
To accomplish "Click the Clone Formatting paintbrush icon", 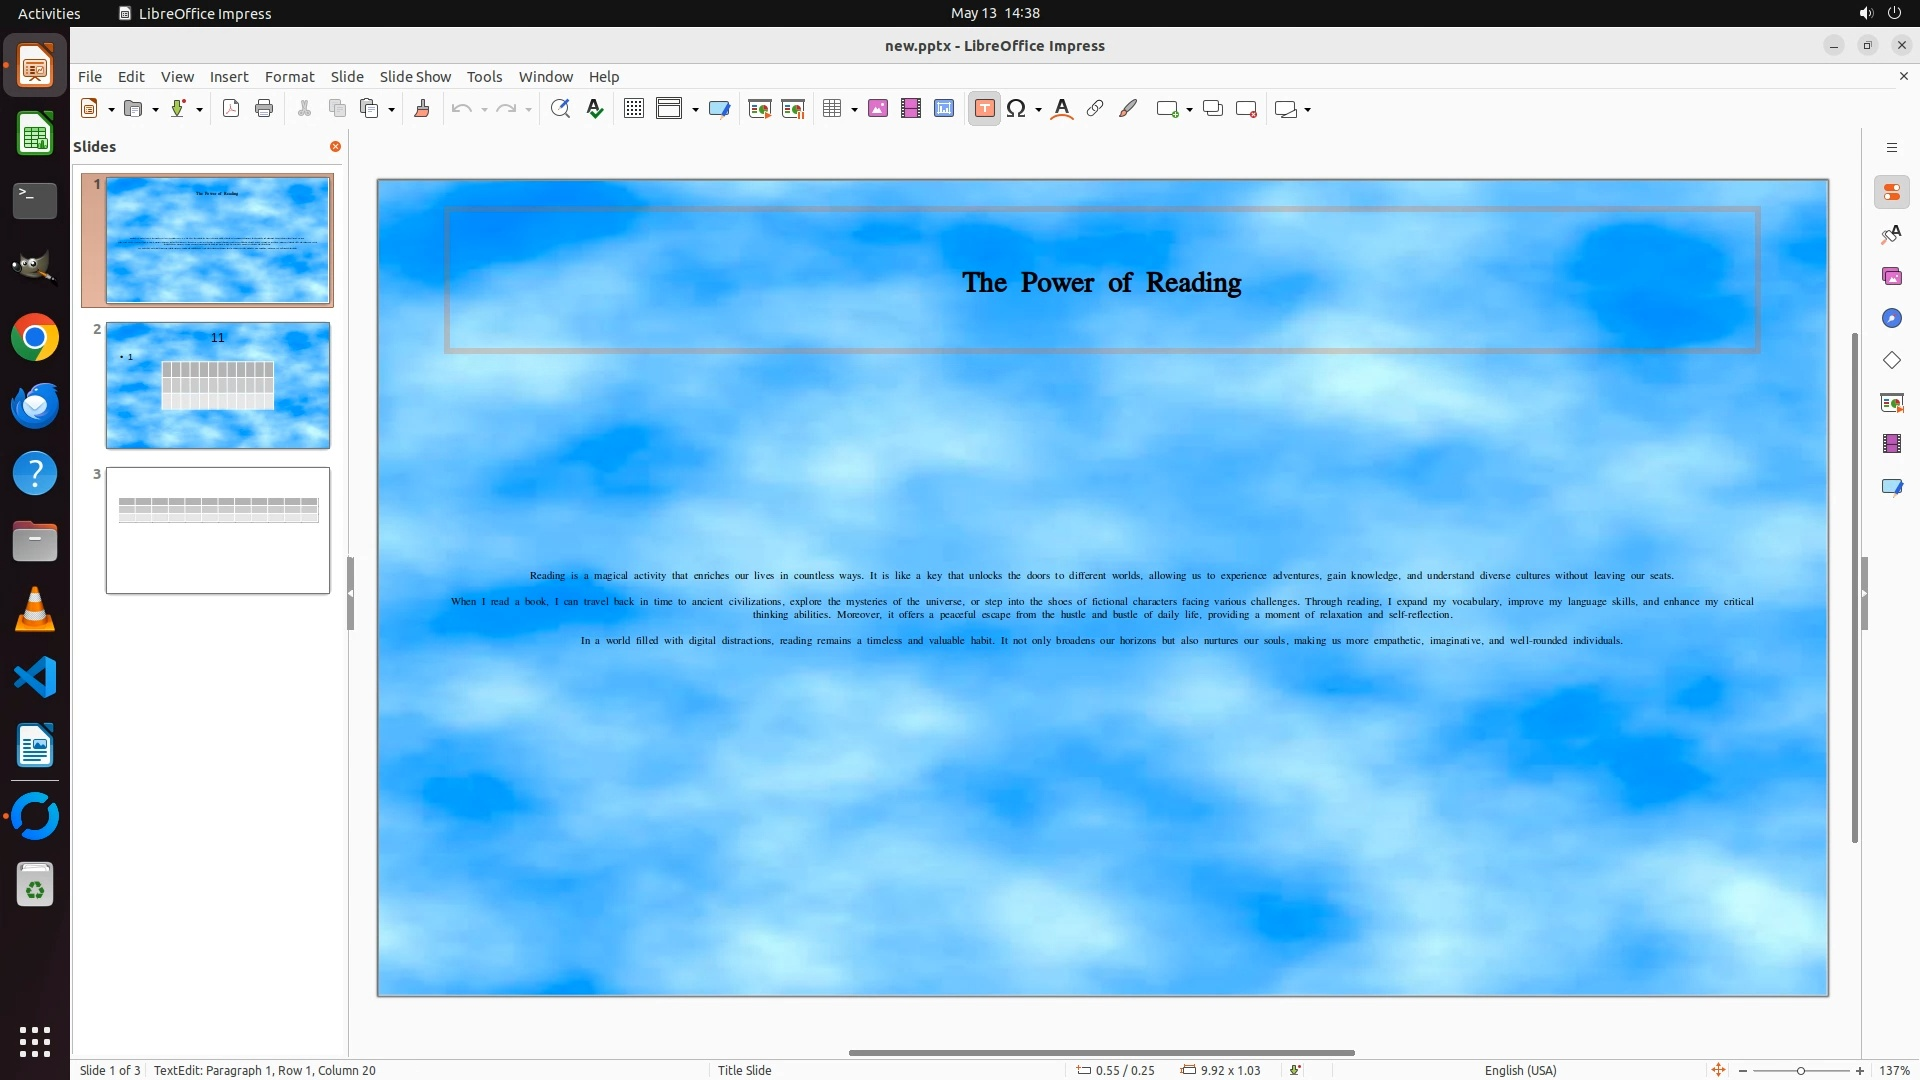I will [x=422, y=109].
